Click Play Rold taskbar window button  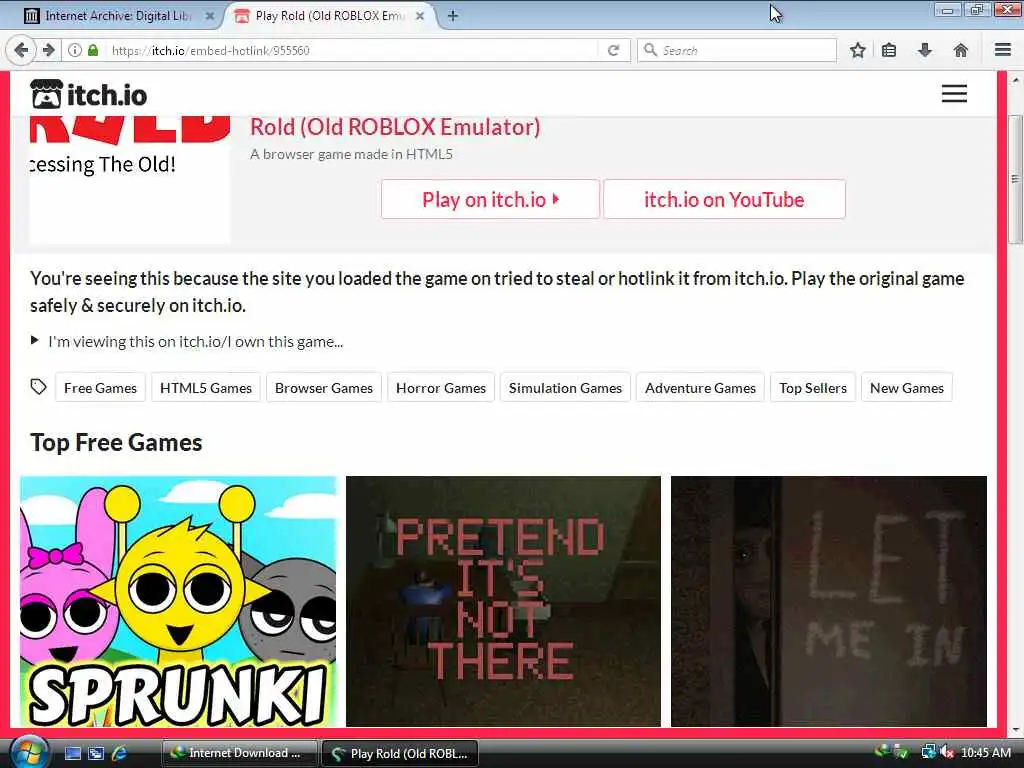(x=400, y=753)
